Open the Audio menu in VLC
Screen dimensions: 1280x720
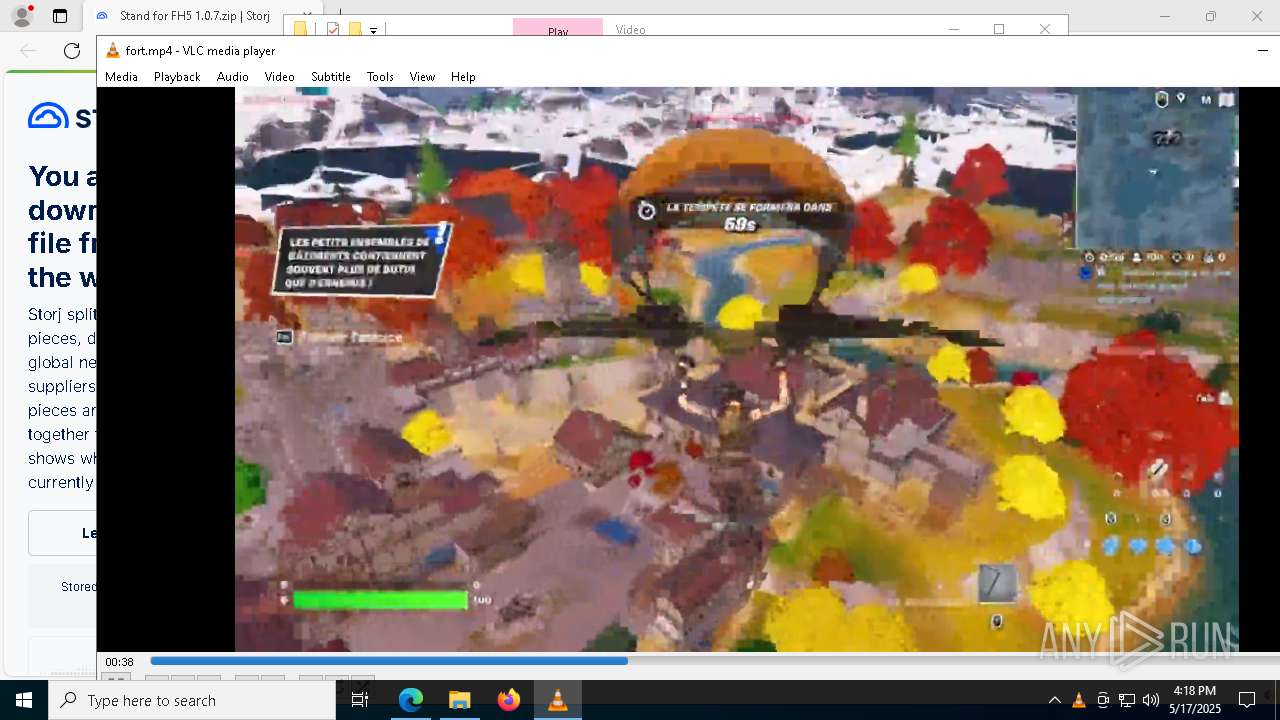pos(232,77)
